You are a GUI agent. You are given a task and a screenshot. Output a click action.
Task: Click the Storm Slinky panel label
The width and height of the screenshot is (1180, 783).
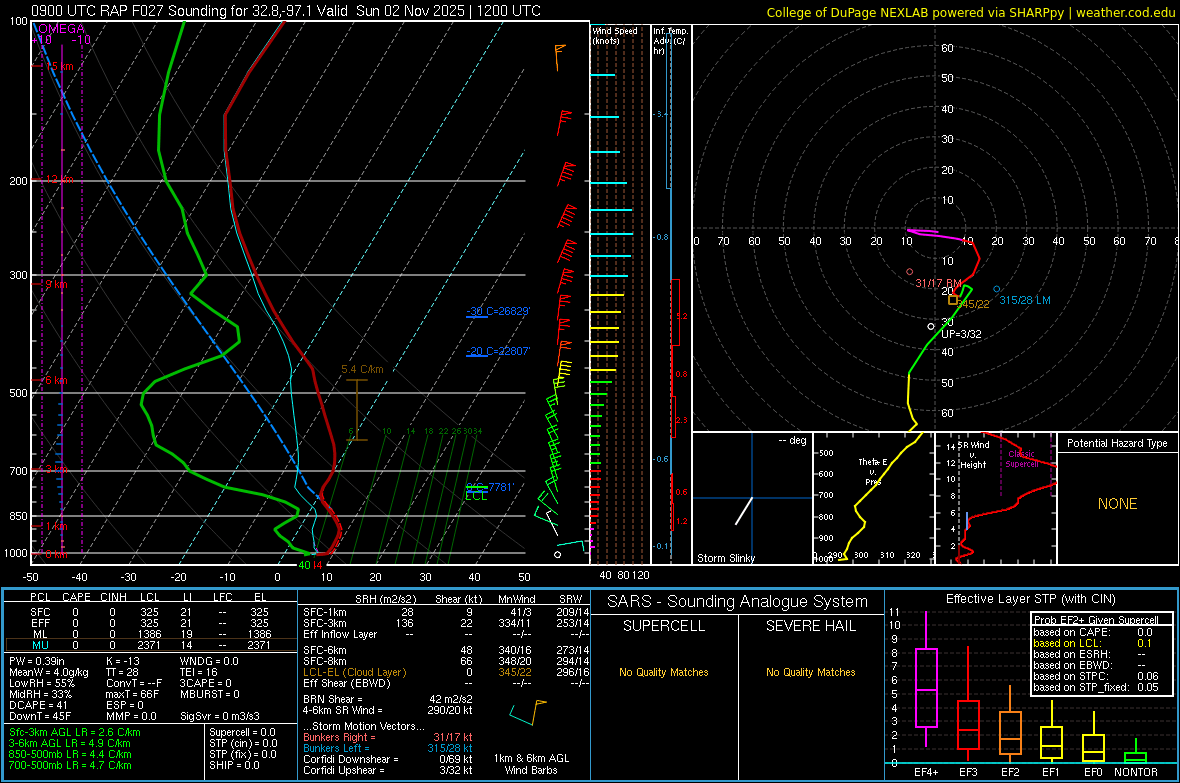726,558
